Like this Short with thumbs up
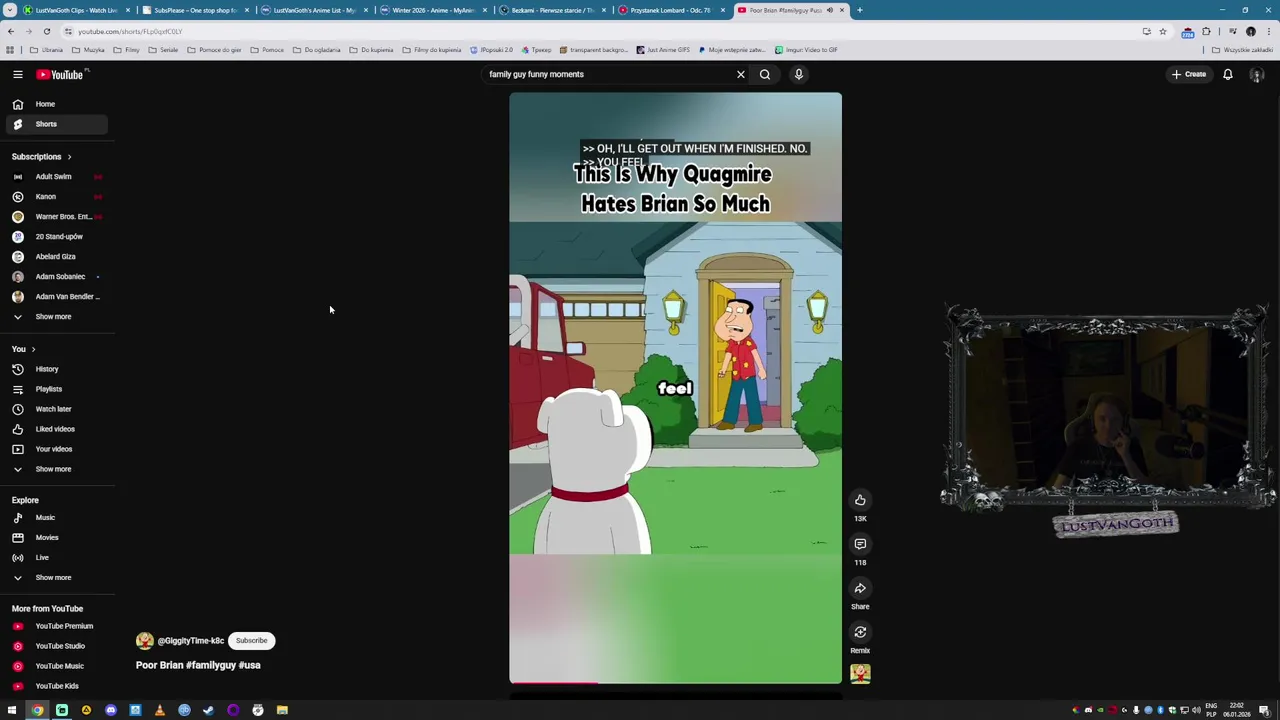Viewport: 1280px width, 720px height. point(860,500)
